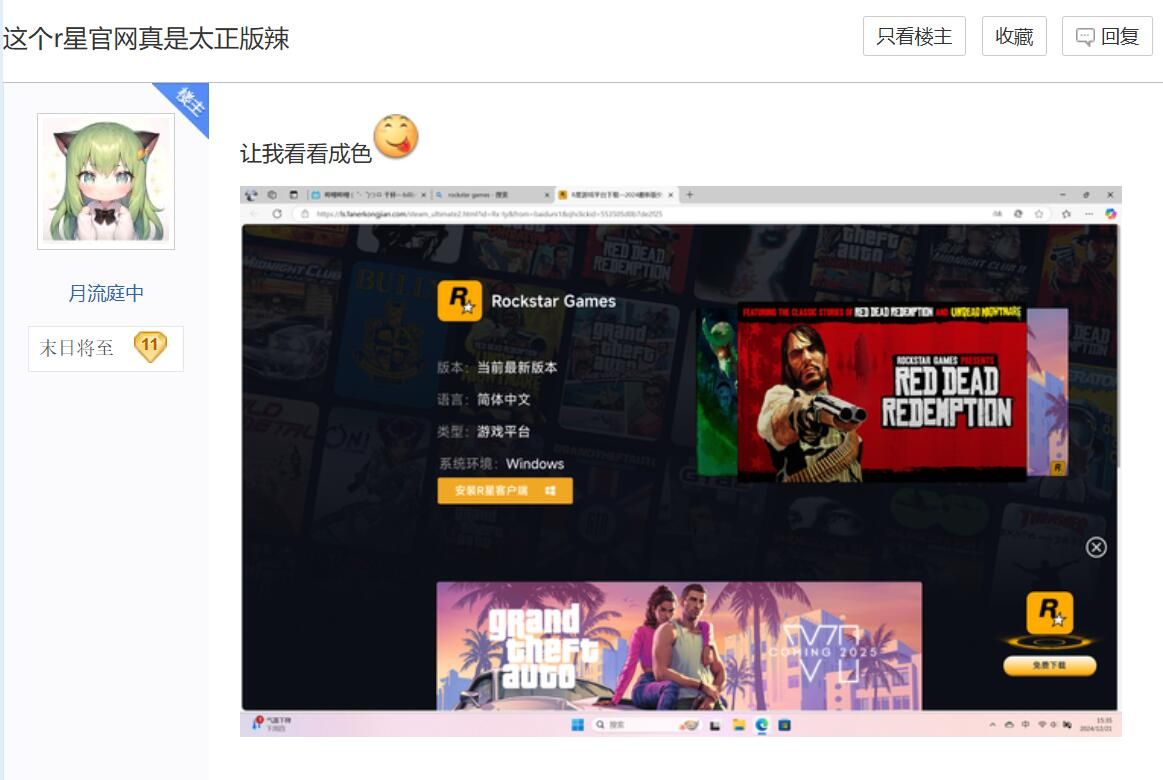Click the text 简体中文 language value
1163x780 pixels.
pos(504,400)
